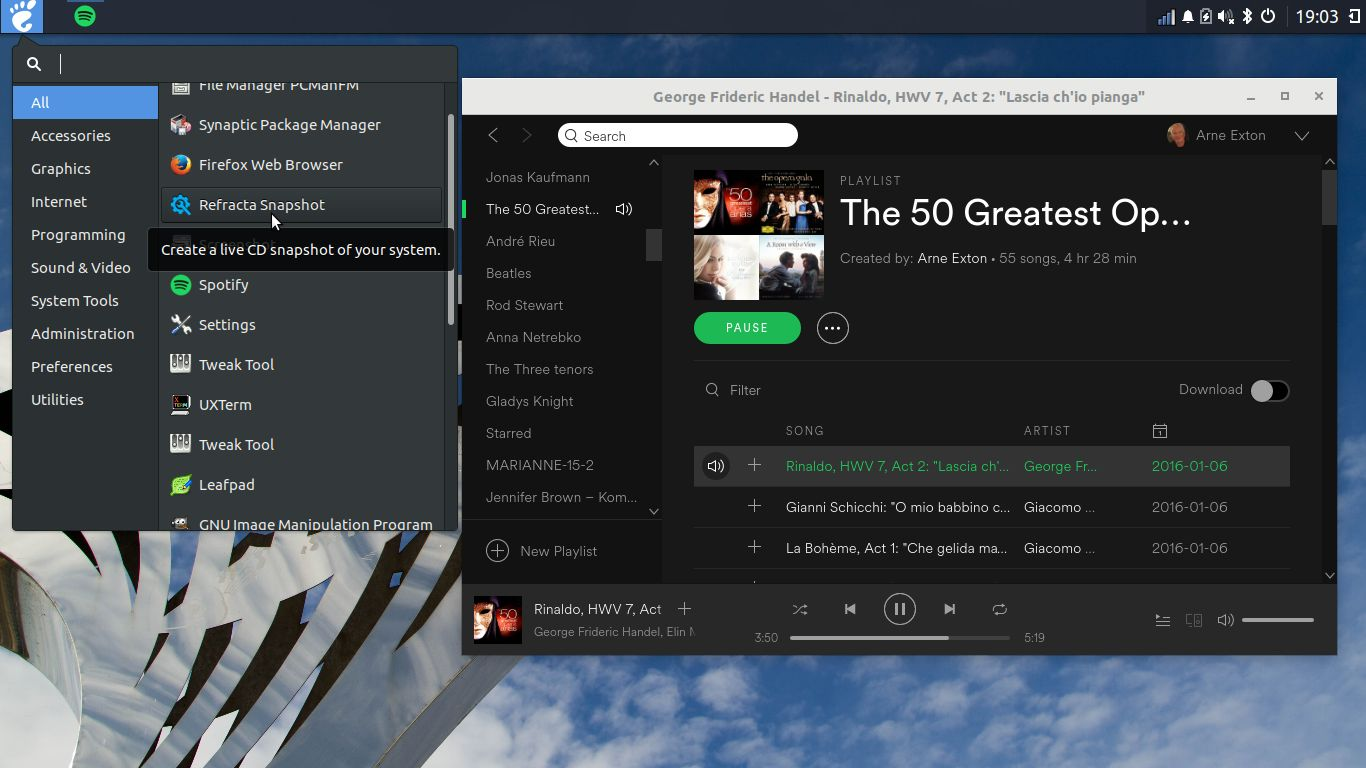Screen dimensions: 1366x768
Task: Launch Synaptic Package Manager from the menu
Action: [x=300, y=125]
